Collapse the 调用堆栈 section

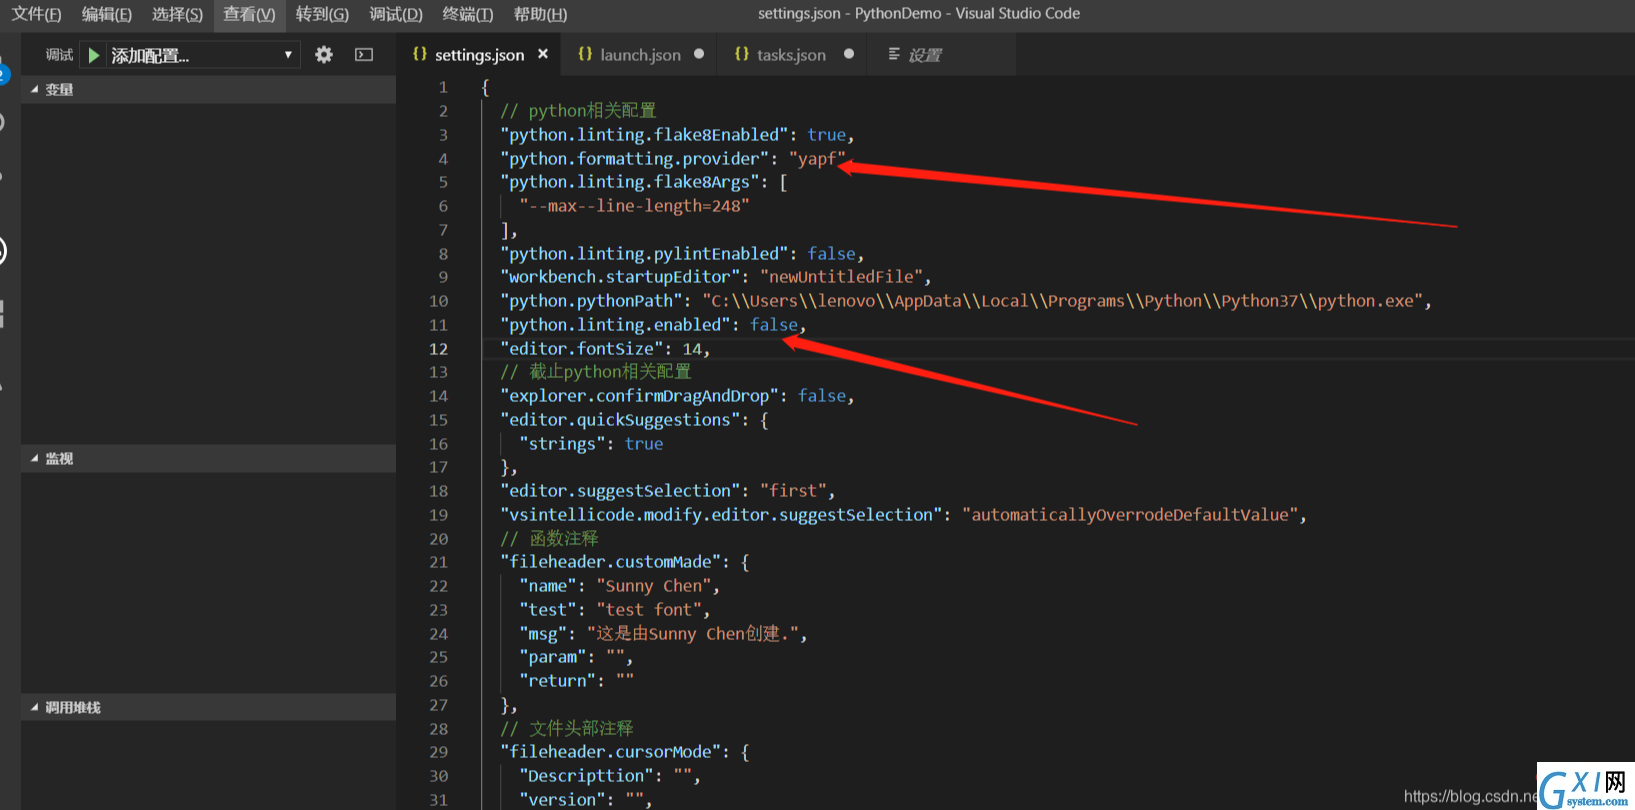[208, 707]
